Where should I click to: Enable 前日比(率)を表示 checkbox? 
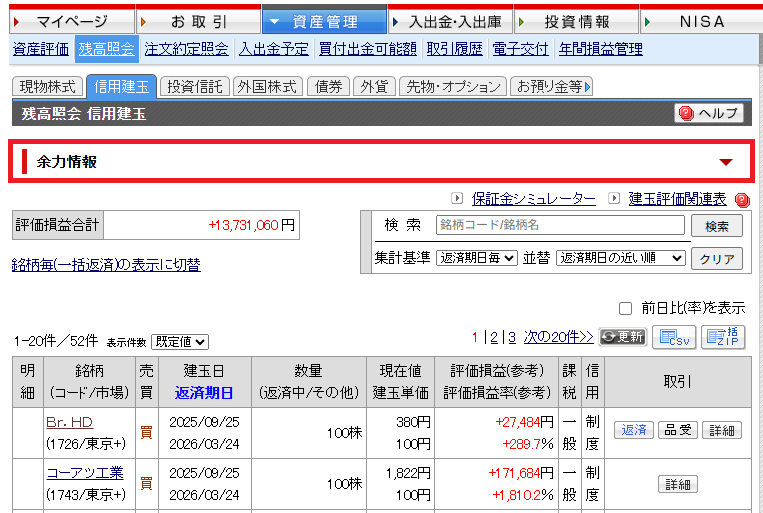point(626,308)
